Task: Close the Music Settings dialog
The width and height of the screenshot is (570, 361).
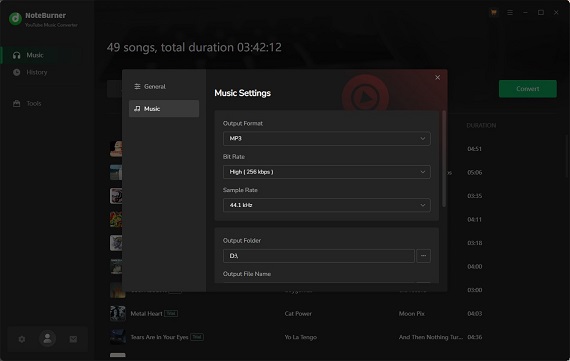Action: click(438, 77)
